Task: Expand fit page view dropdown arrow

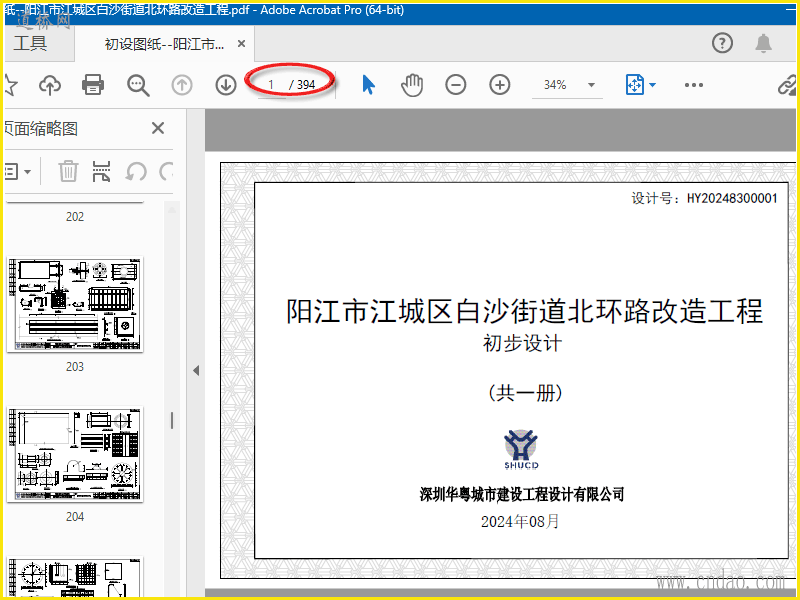Action: [x=652, y=85]
